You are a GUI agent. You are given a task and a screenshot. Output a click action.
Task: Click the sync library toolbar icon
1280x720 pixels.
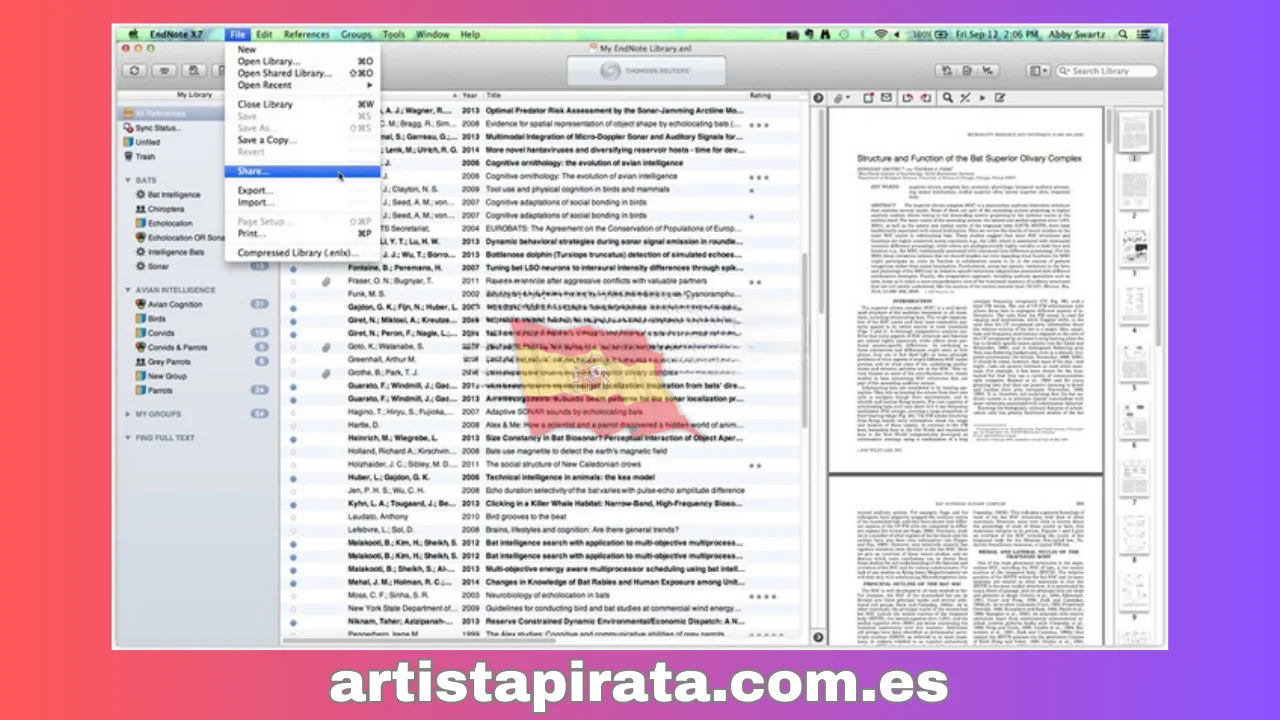coord(134,71)
